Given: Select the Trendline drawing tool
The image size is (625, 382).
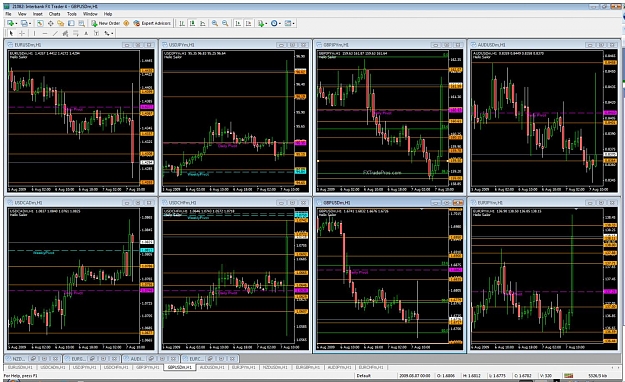Looking at the screenshot, I should (x=55, y=33).
